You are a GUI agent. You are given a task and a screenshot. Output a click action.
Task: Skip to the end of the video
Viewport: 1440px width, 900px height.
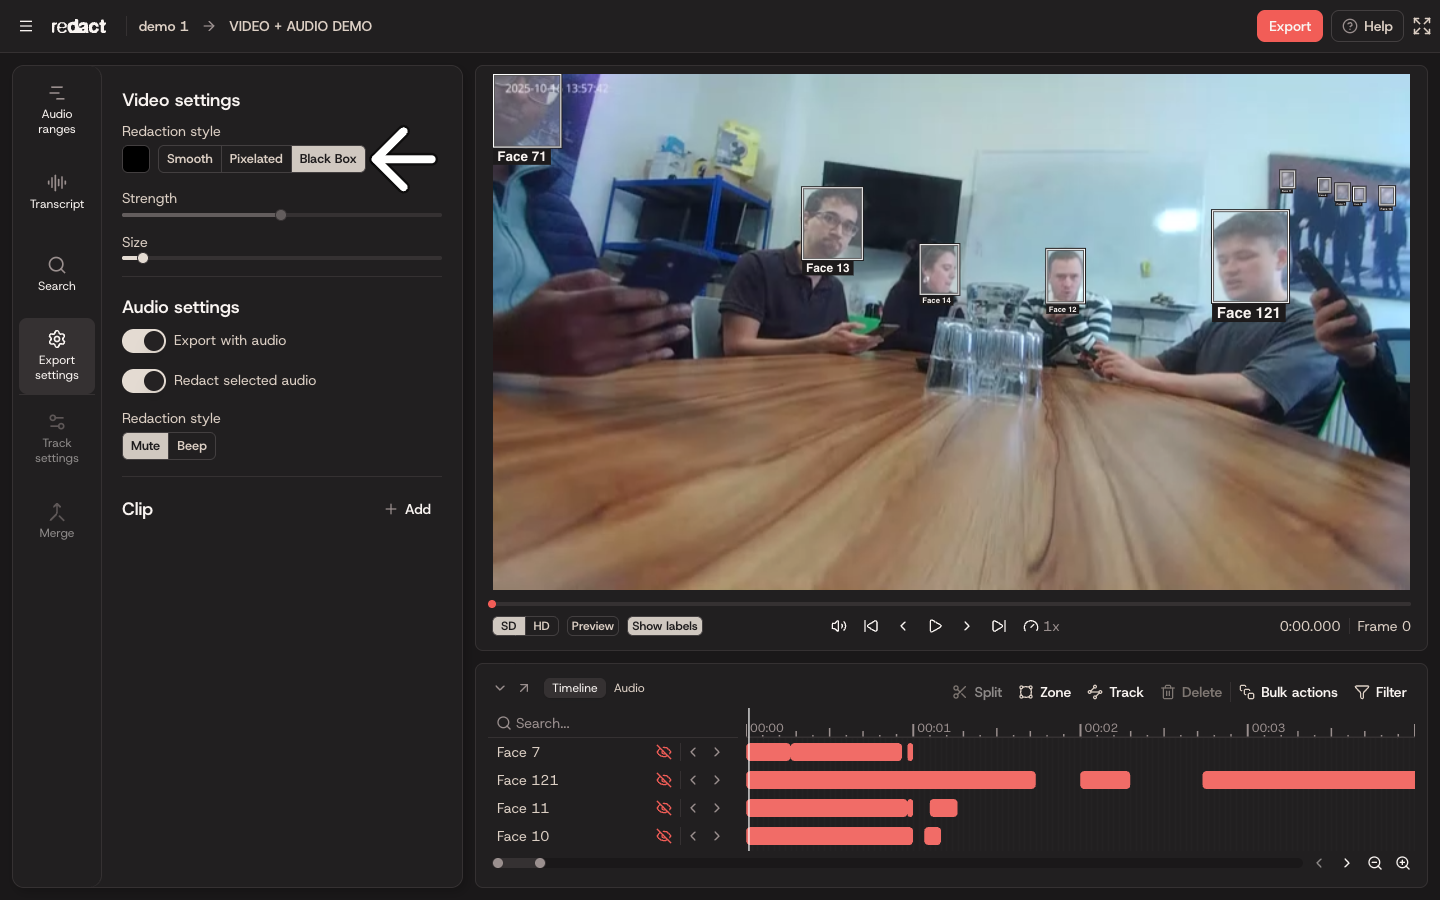click(999, 626)
